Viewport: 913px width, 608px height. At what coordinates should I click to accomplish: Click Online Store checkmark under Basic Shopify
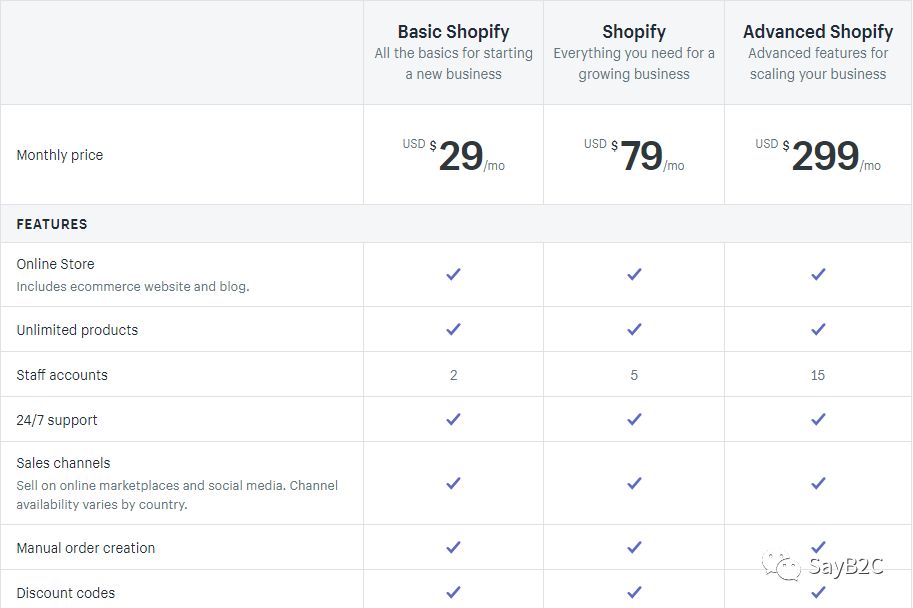coord(453,274)
